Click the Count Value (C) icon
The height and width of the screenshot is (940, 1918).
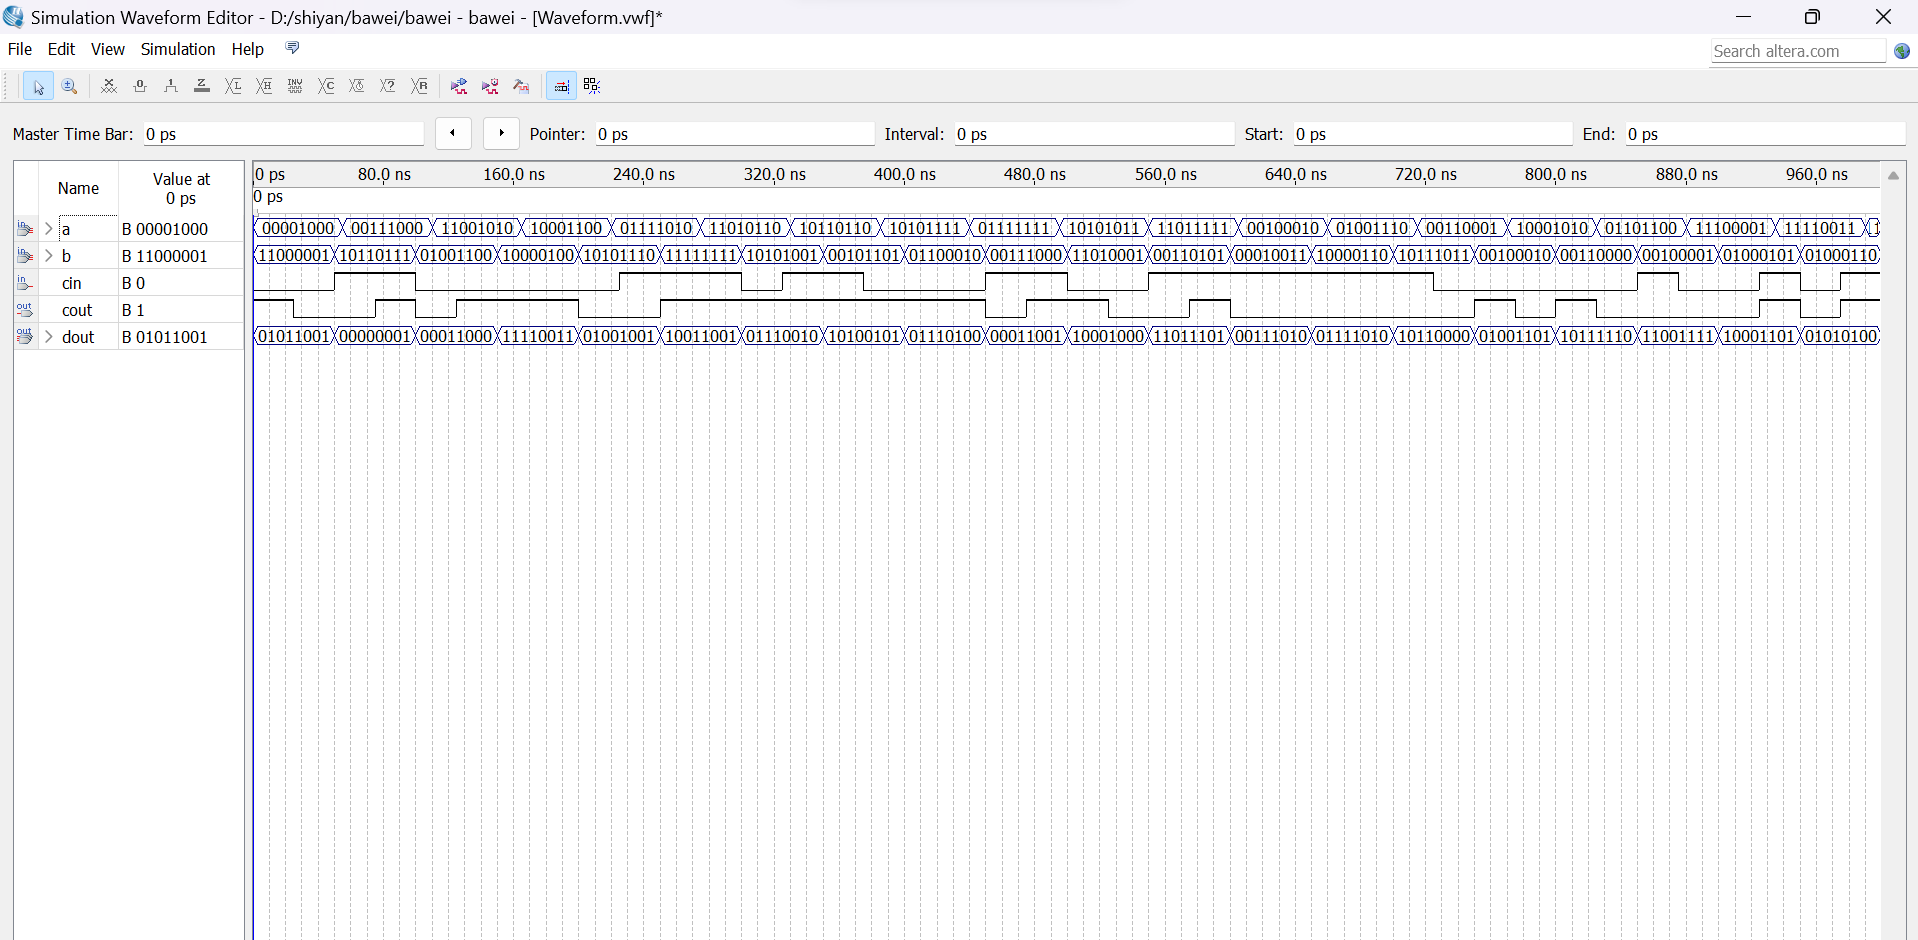coord(326,87)
